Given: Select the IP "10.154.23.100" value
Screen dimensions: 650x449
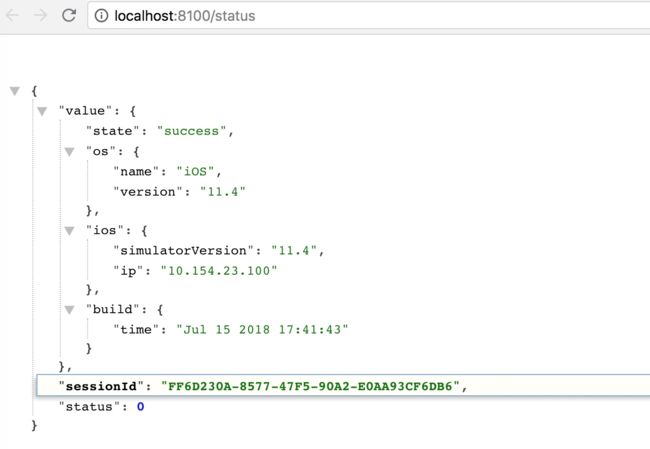Looking at the screenshot, I should pos(219,271).
